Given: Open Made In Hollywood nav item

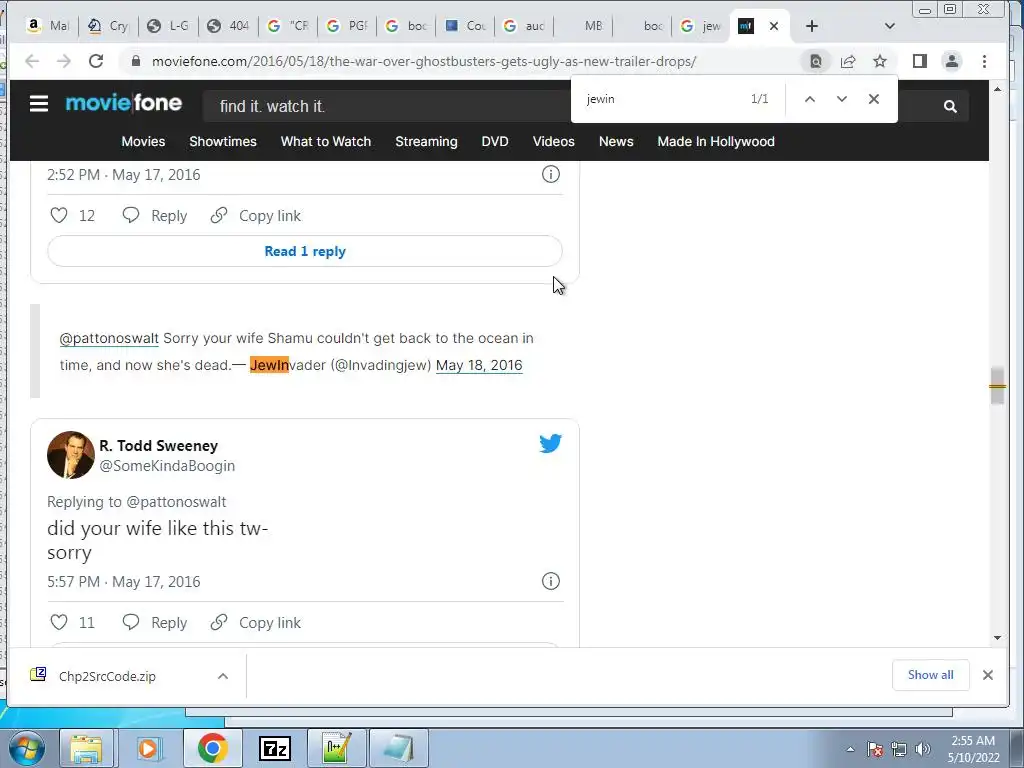Looking at the screenshot, I should tap(716, 142).
